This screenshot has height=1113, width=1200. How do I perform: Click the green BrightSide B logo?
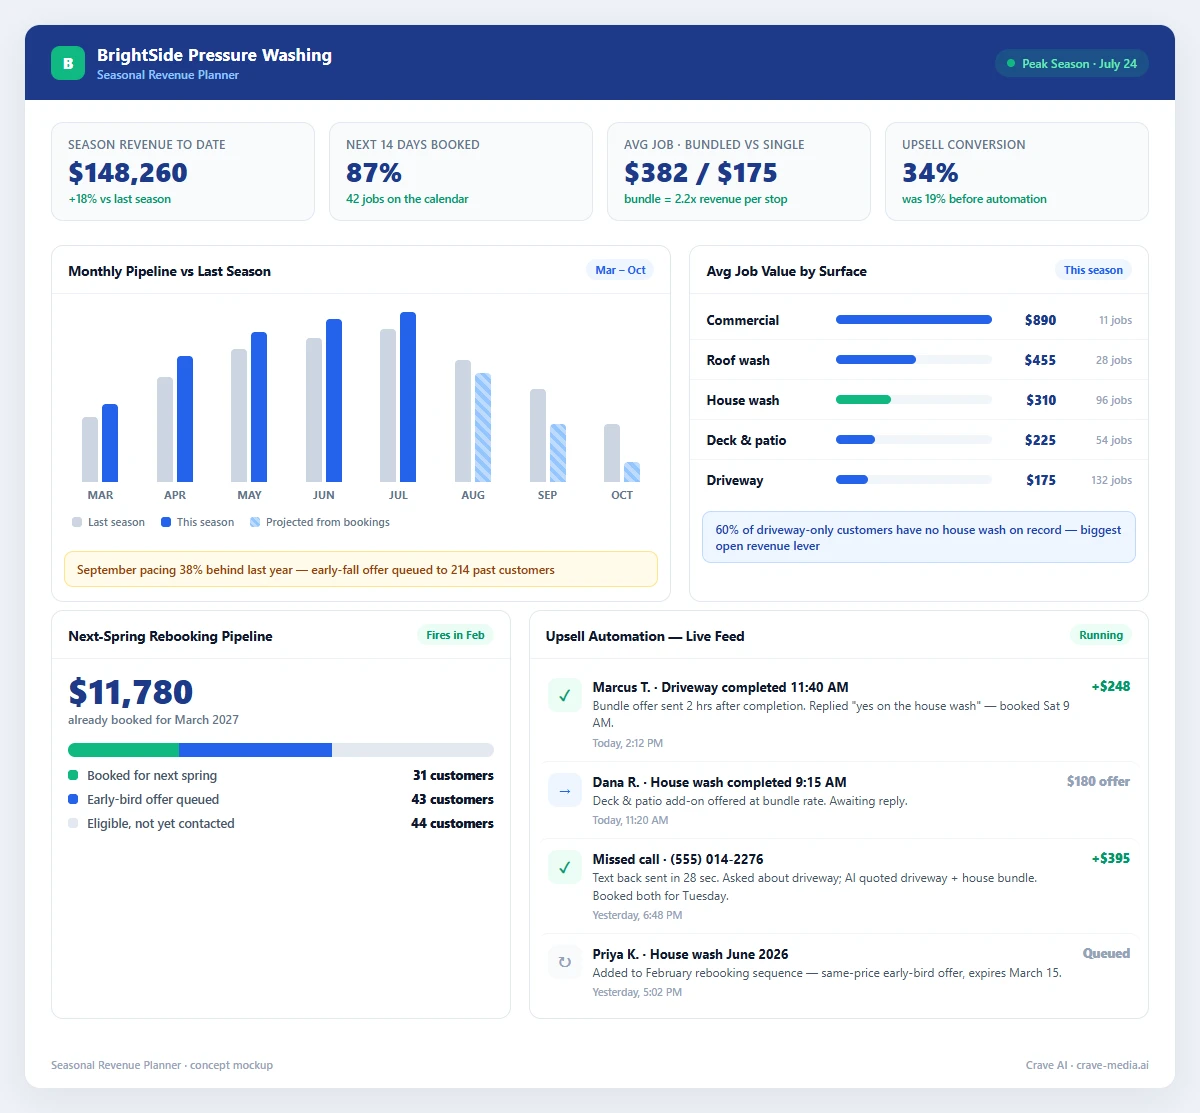pyautogui.click(x=68, y=63)
